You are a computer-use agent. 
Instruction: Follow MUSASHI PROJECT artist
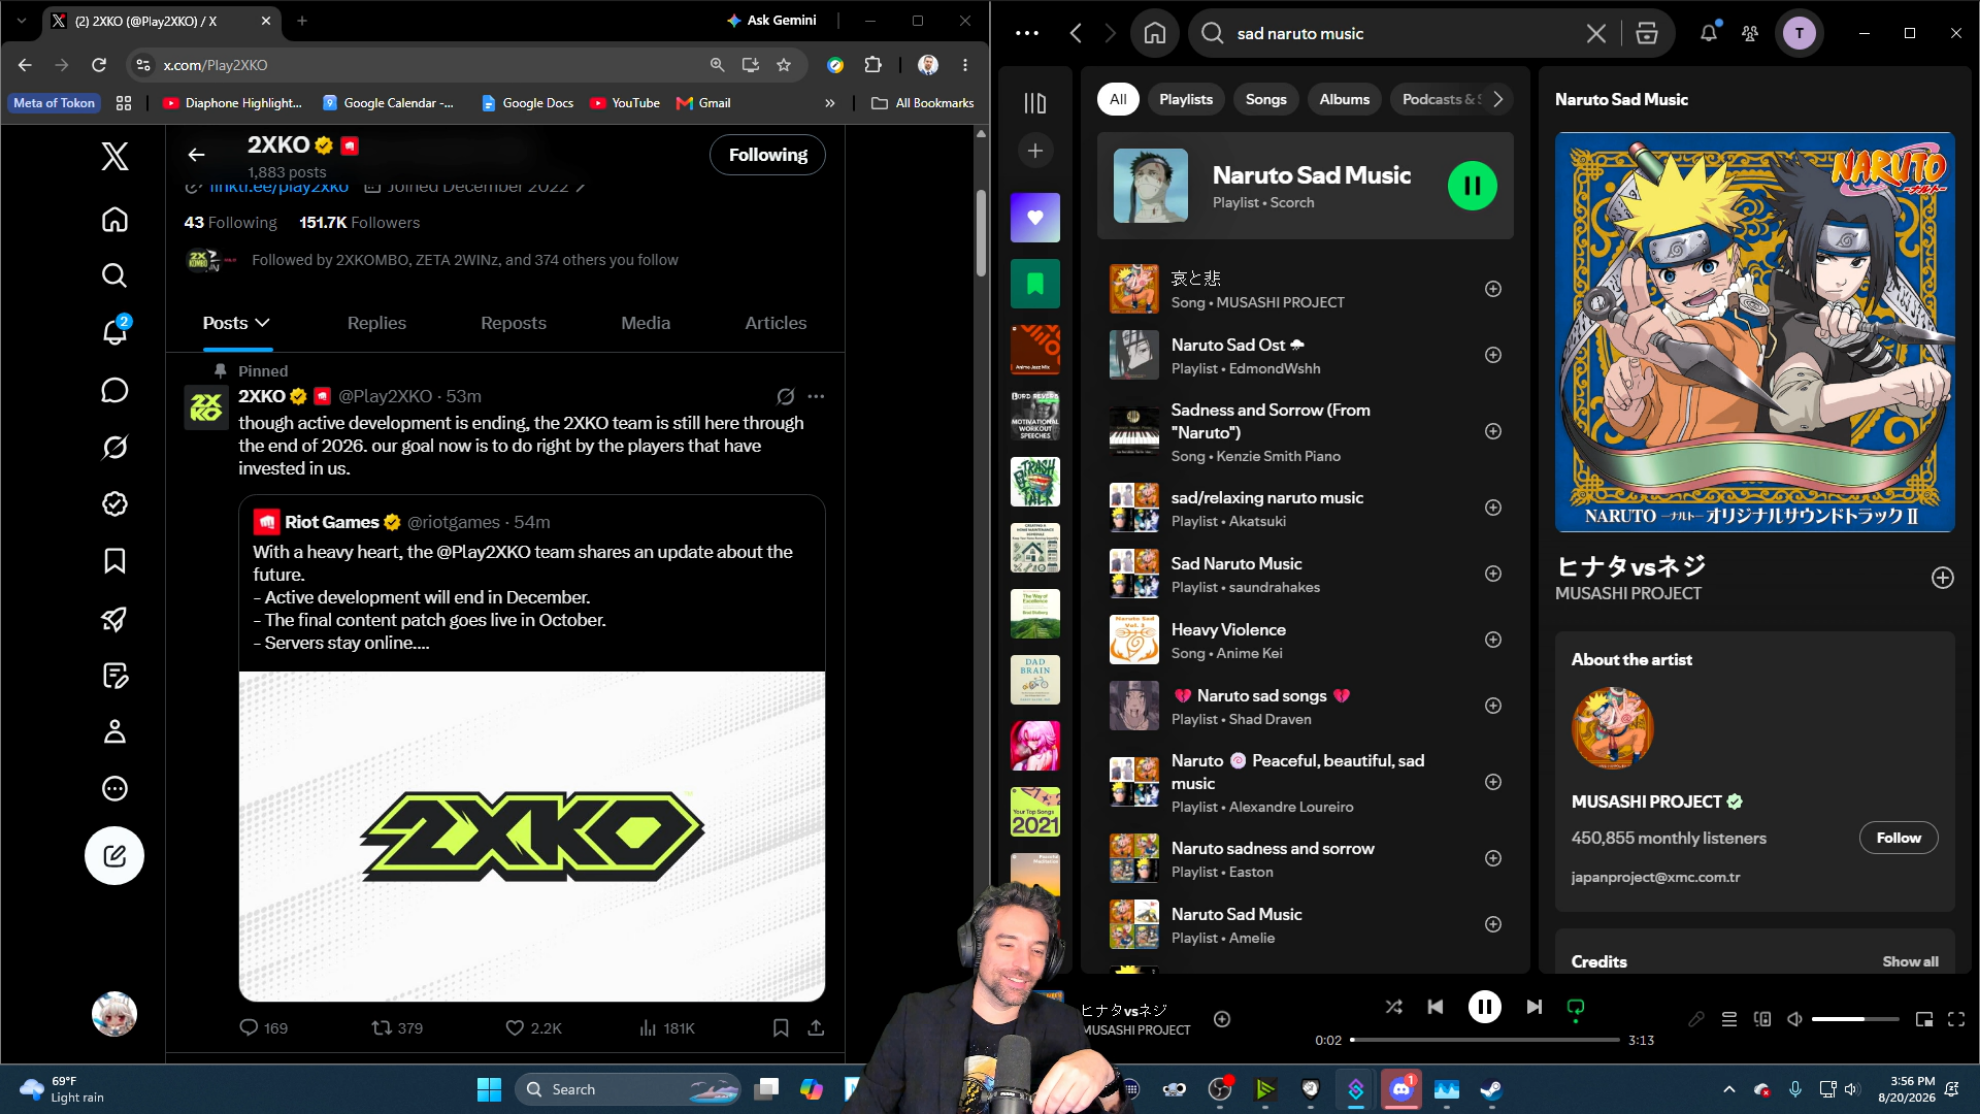1898,838
